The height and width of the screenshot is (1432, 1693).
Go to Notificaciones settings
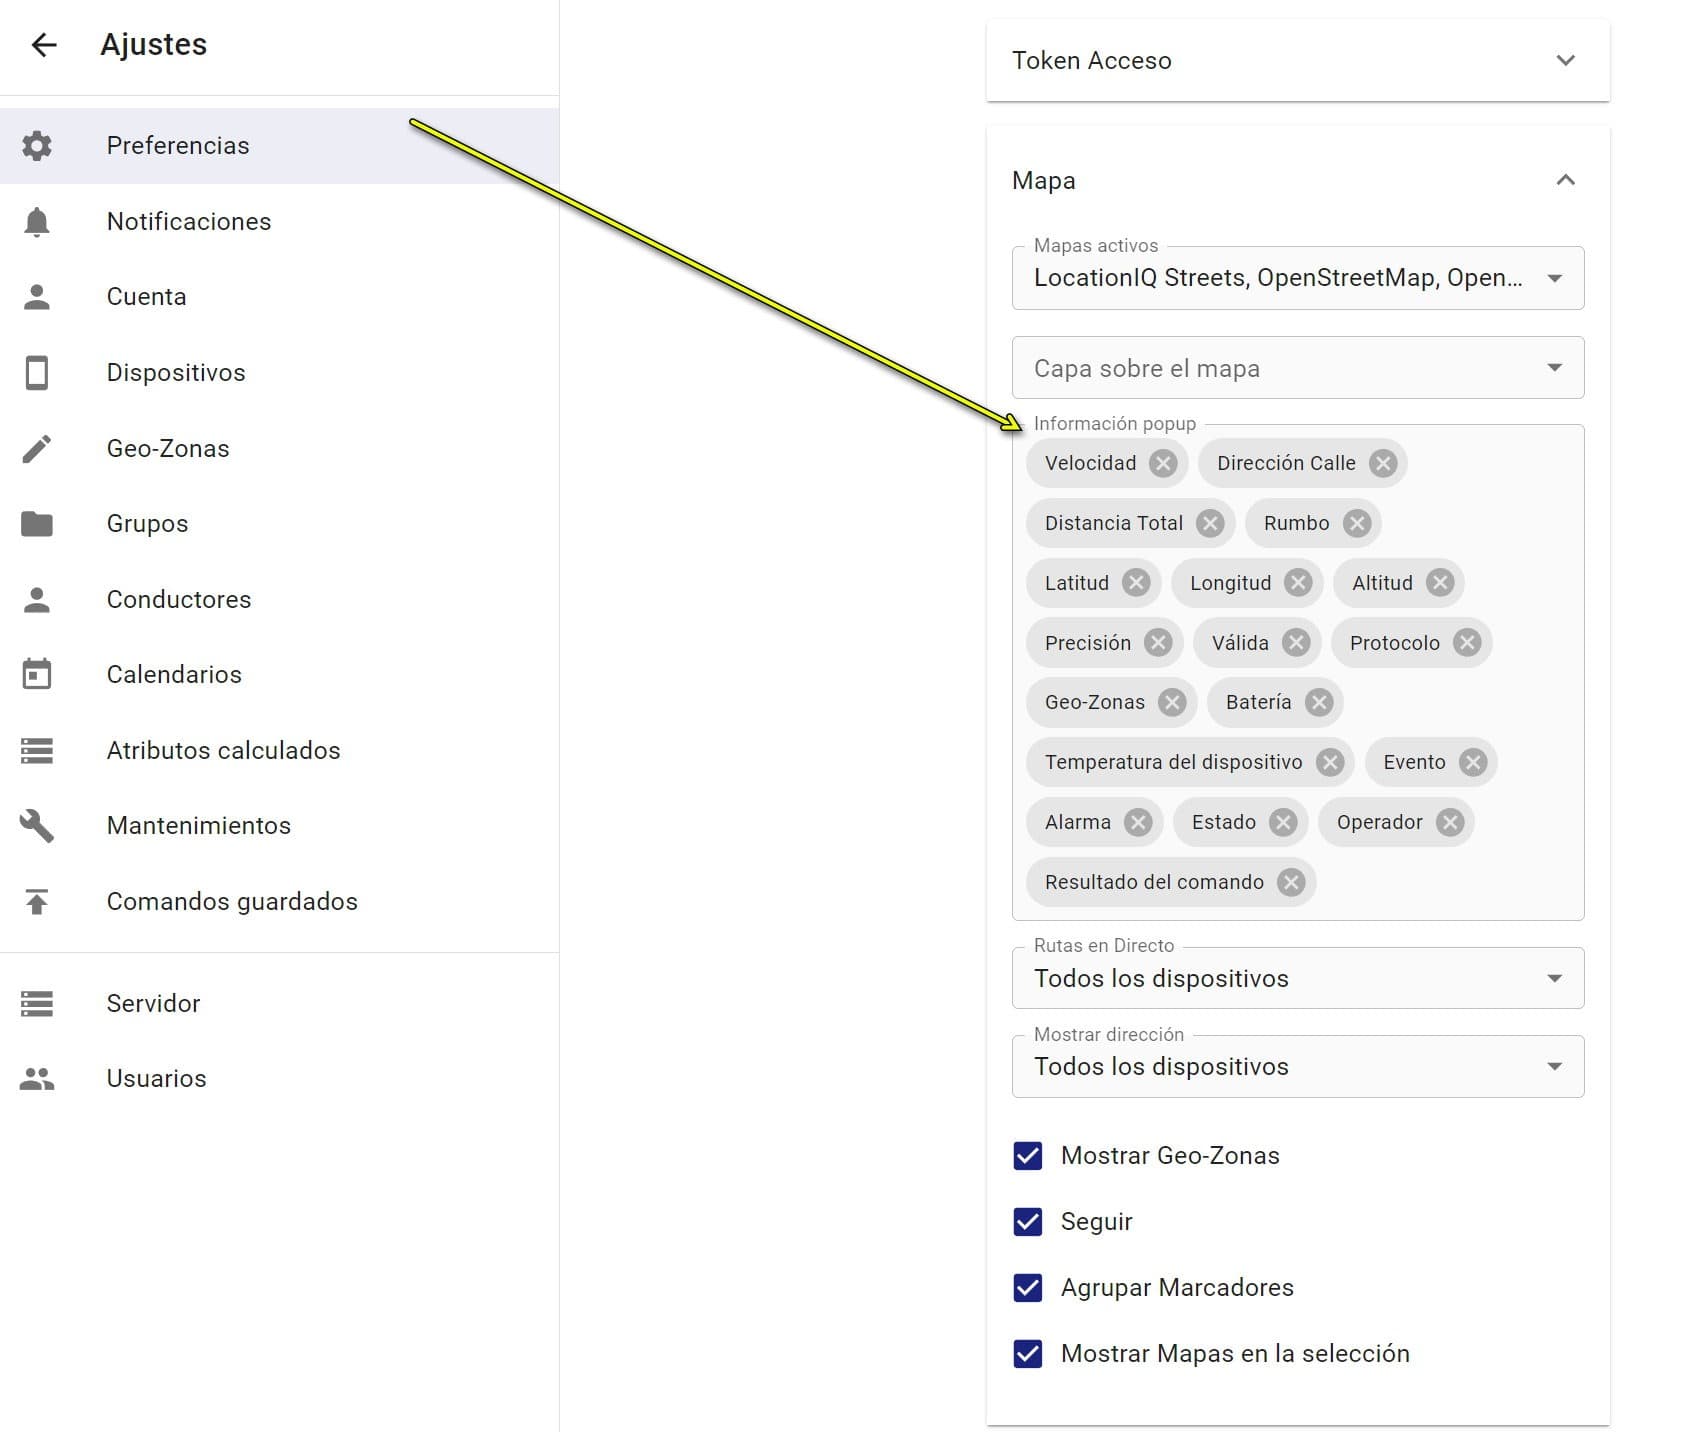pos(279,222)
